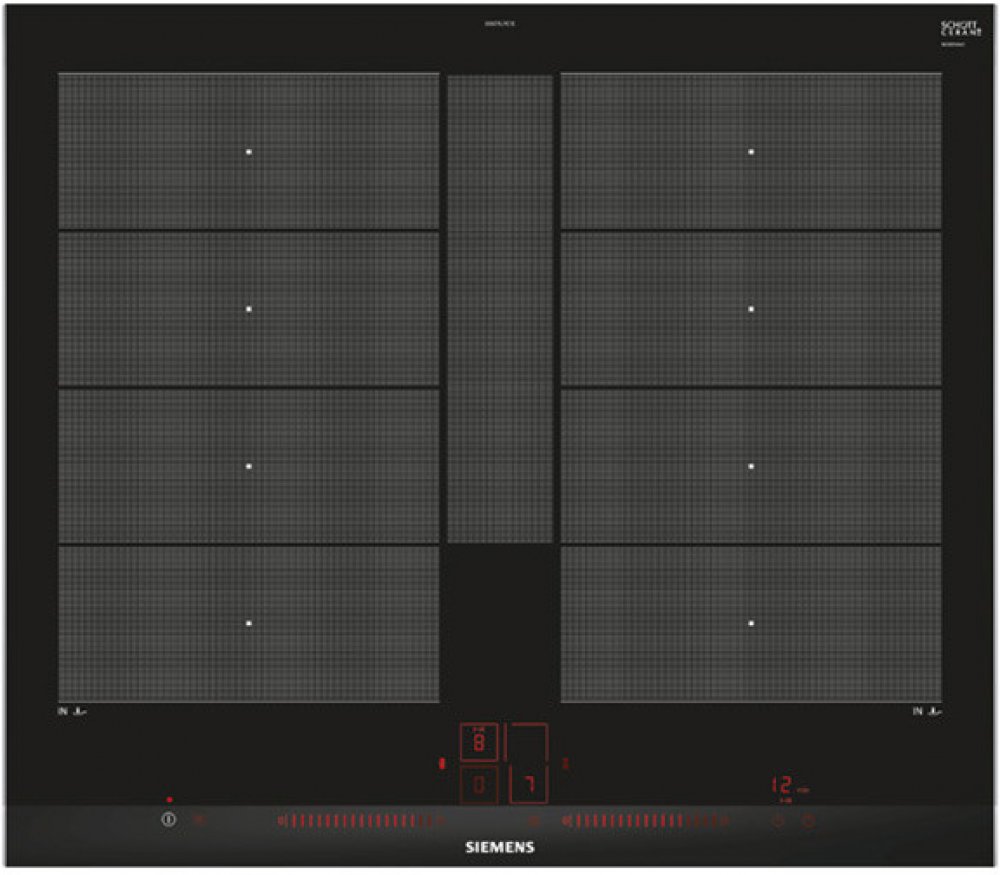Click the SIEMENS brand logo
The image size is (1000, 875).
pos(500,847)
